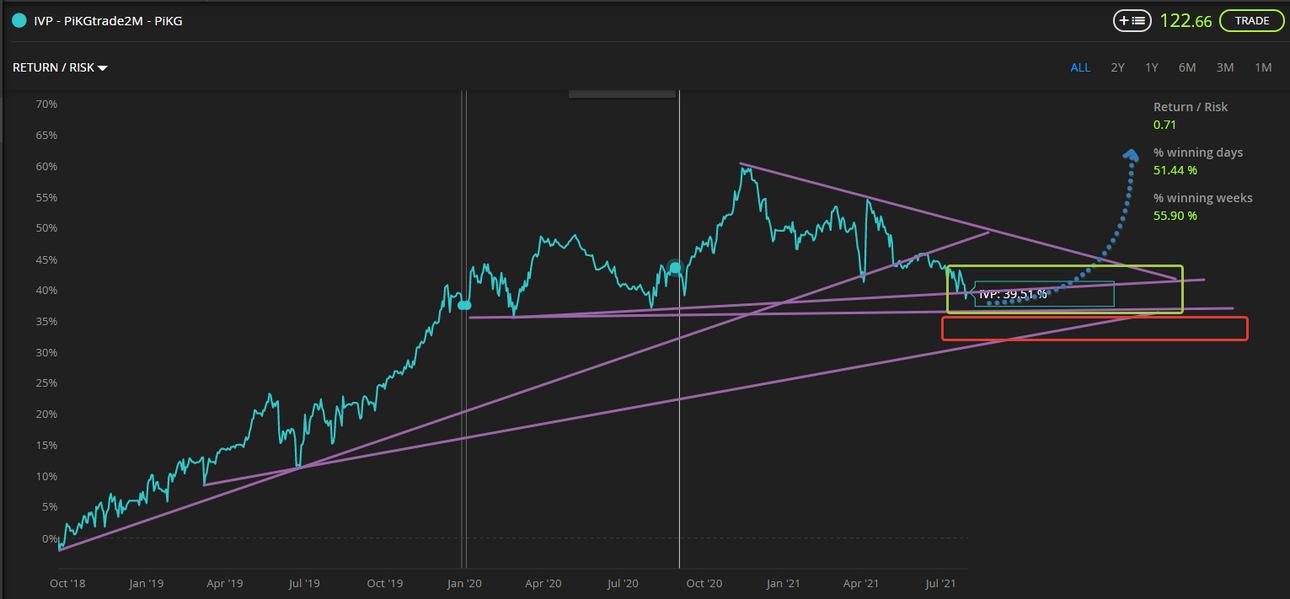Click the blue dotted arrow head

coord(1130,154)
